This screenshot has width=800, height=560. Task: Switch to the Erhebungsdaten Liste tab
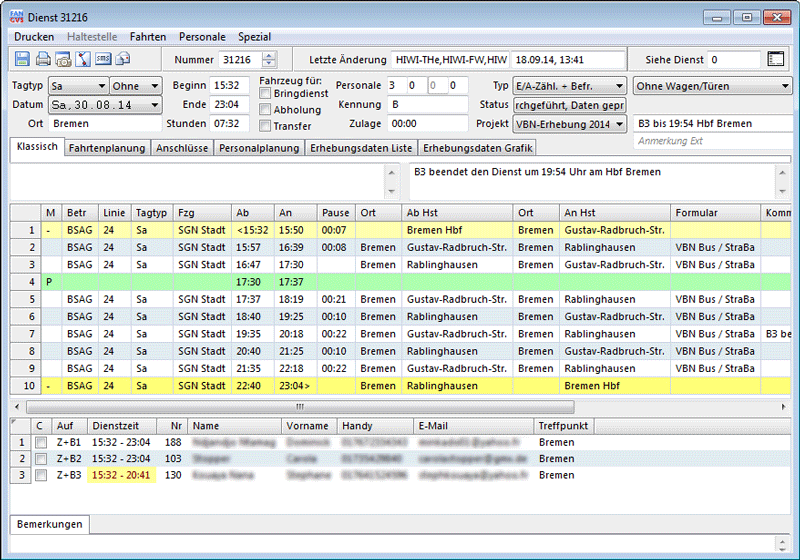pyautogui.click(x=361, y=148)
